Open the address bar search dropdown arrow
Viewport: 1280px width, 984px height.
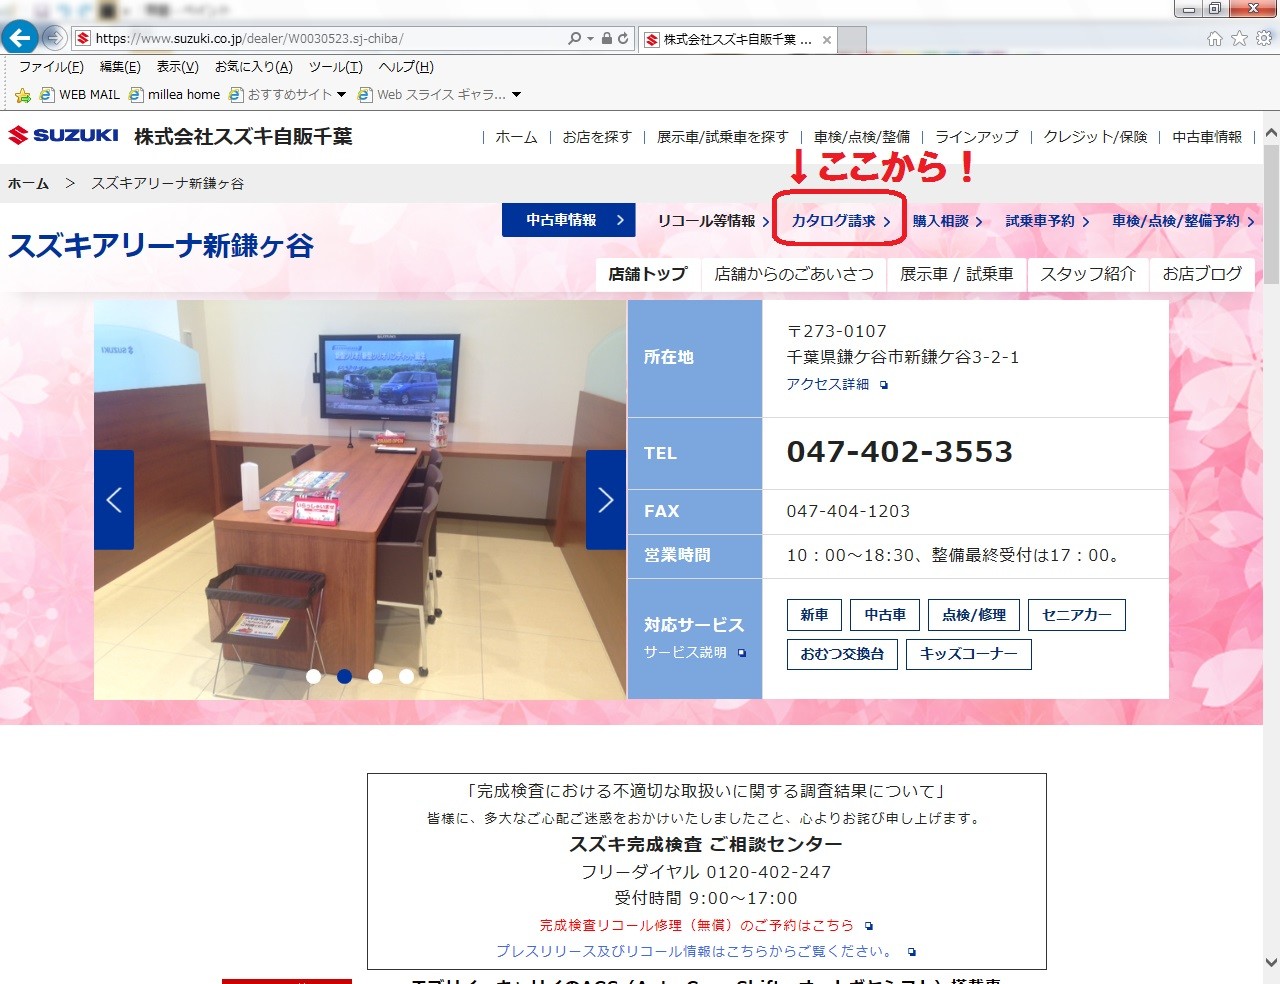590,38
